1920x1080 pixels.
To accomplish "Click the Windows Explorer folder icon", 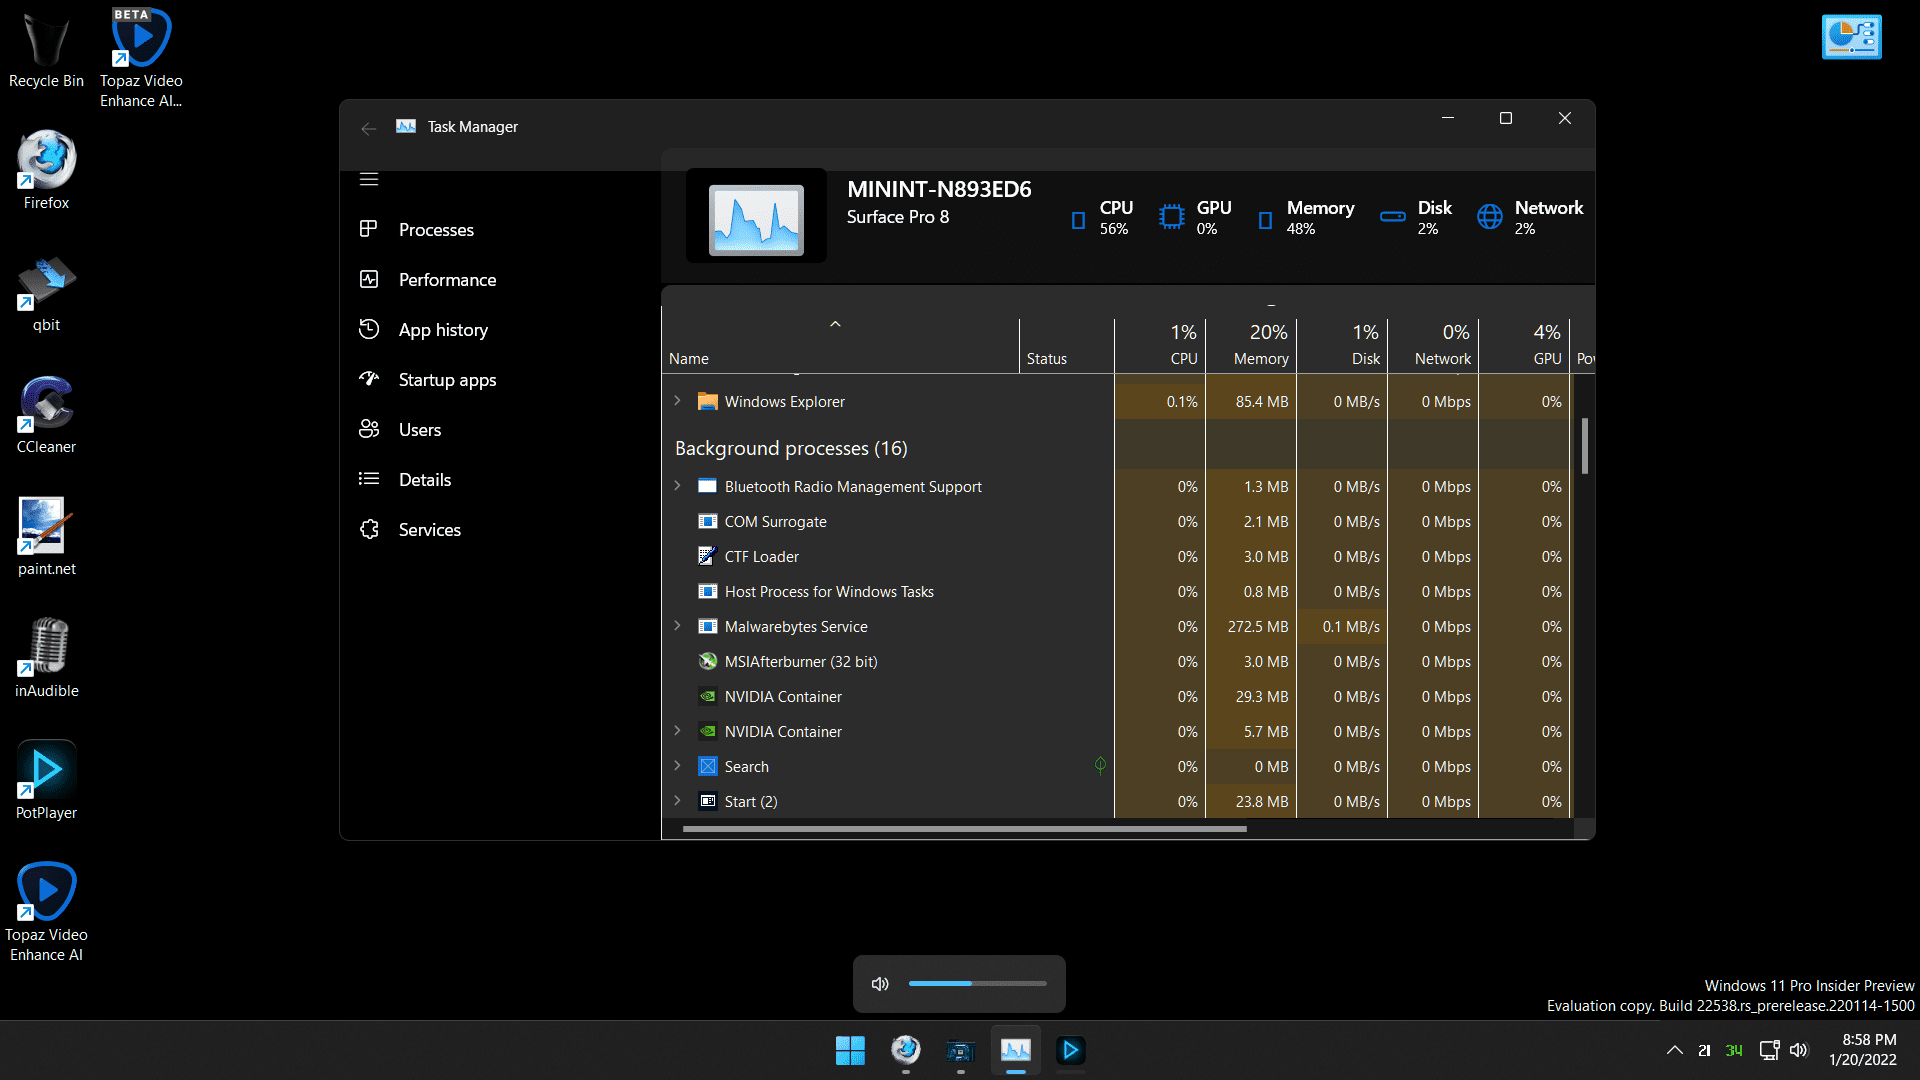I will (707, 401).
